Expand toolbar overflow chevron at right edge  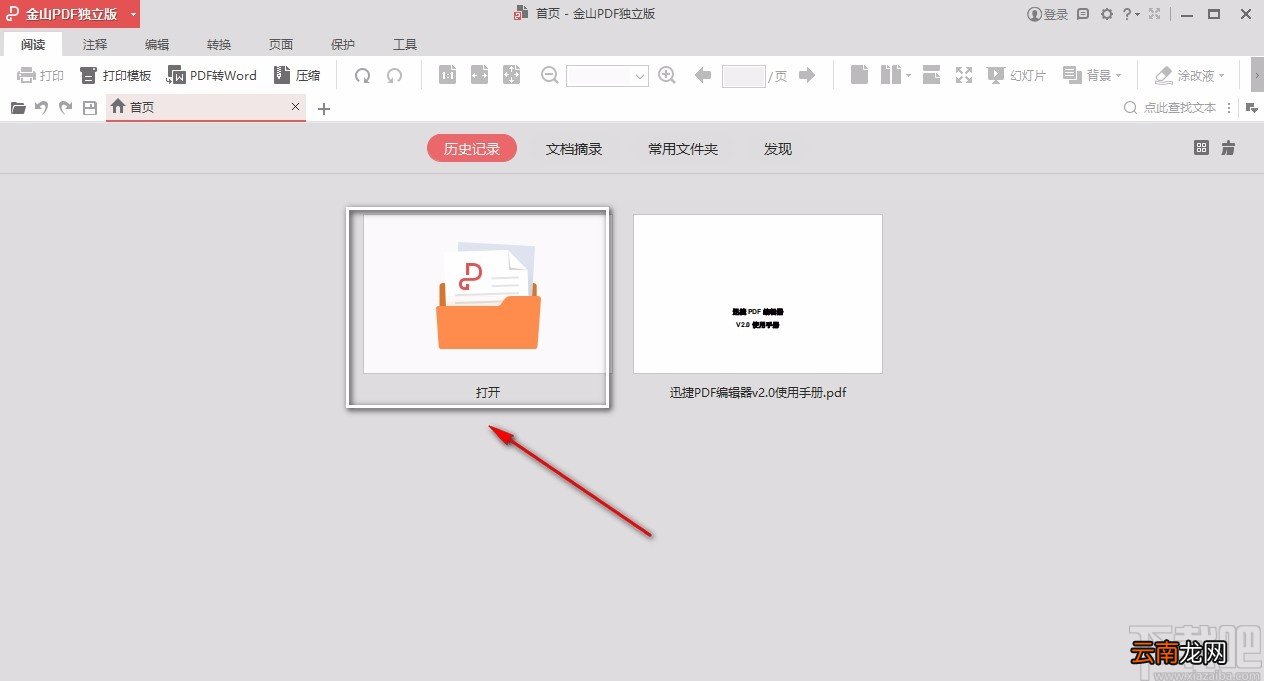[x=1256, y=75]
